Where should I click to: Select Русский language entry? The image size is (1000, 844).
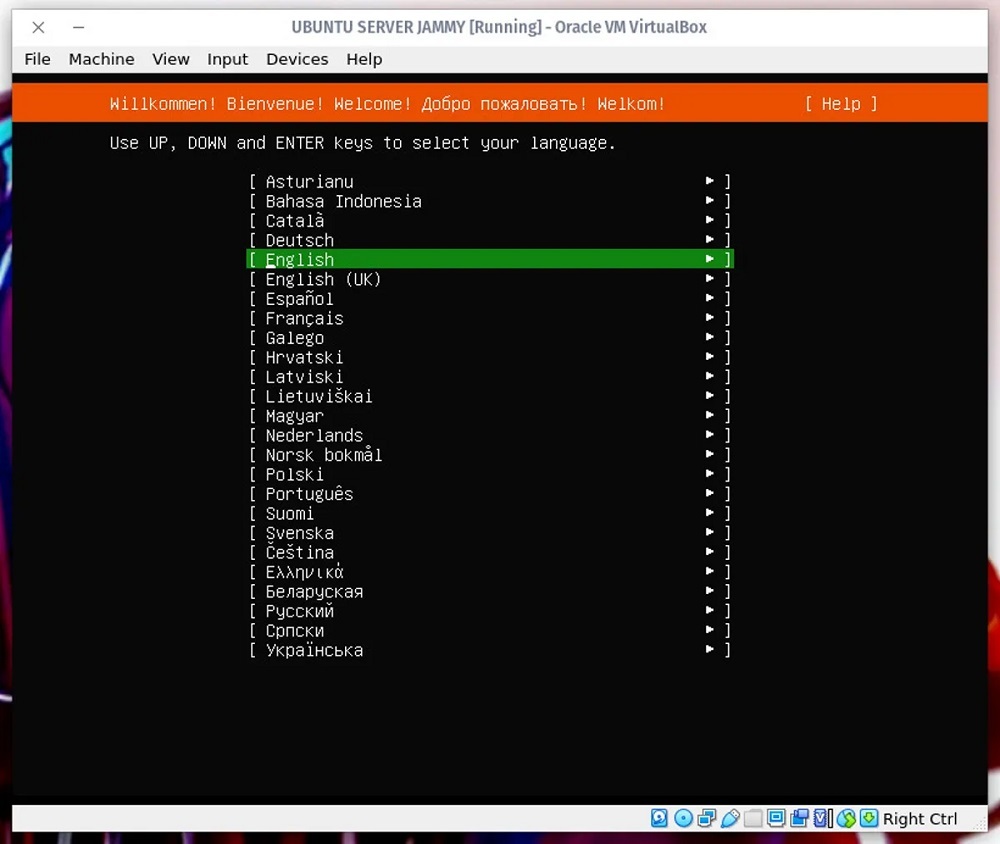pos(490,611)
